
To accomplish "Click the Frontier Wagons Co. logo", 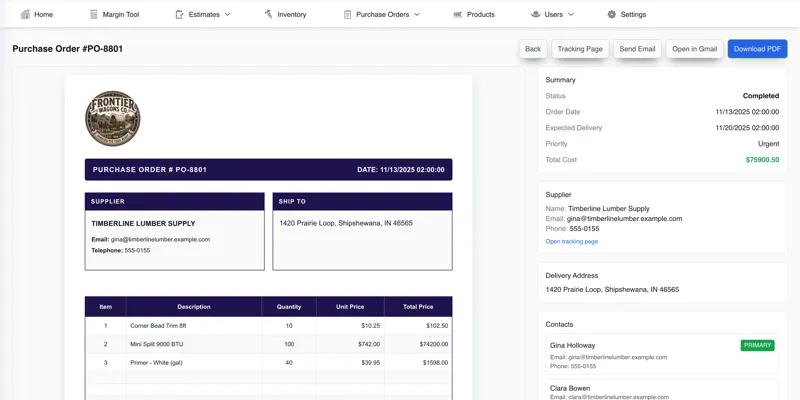I will (113, 118).
